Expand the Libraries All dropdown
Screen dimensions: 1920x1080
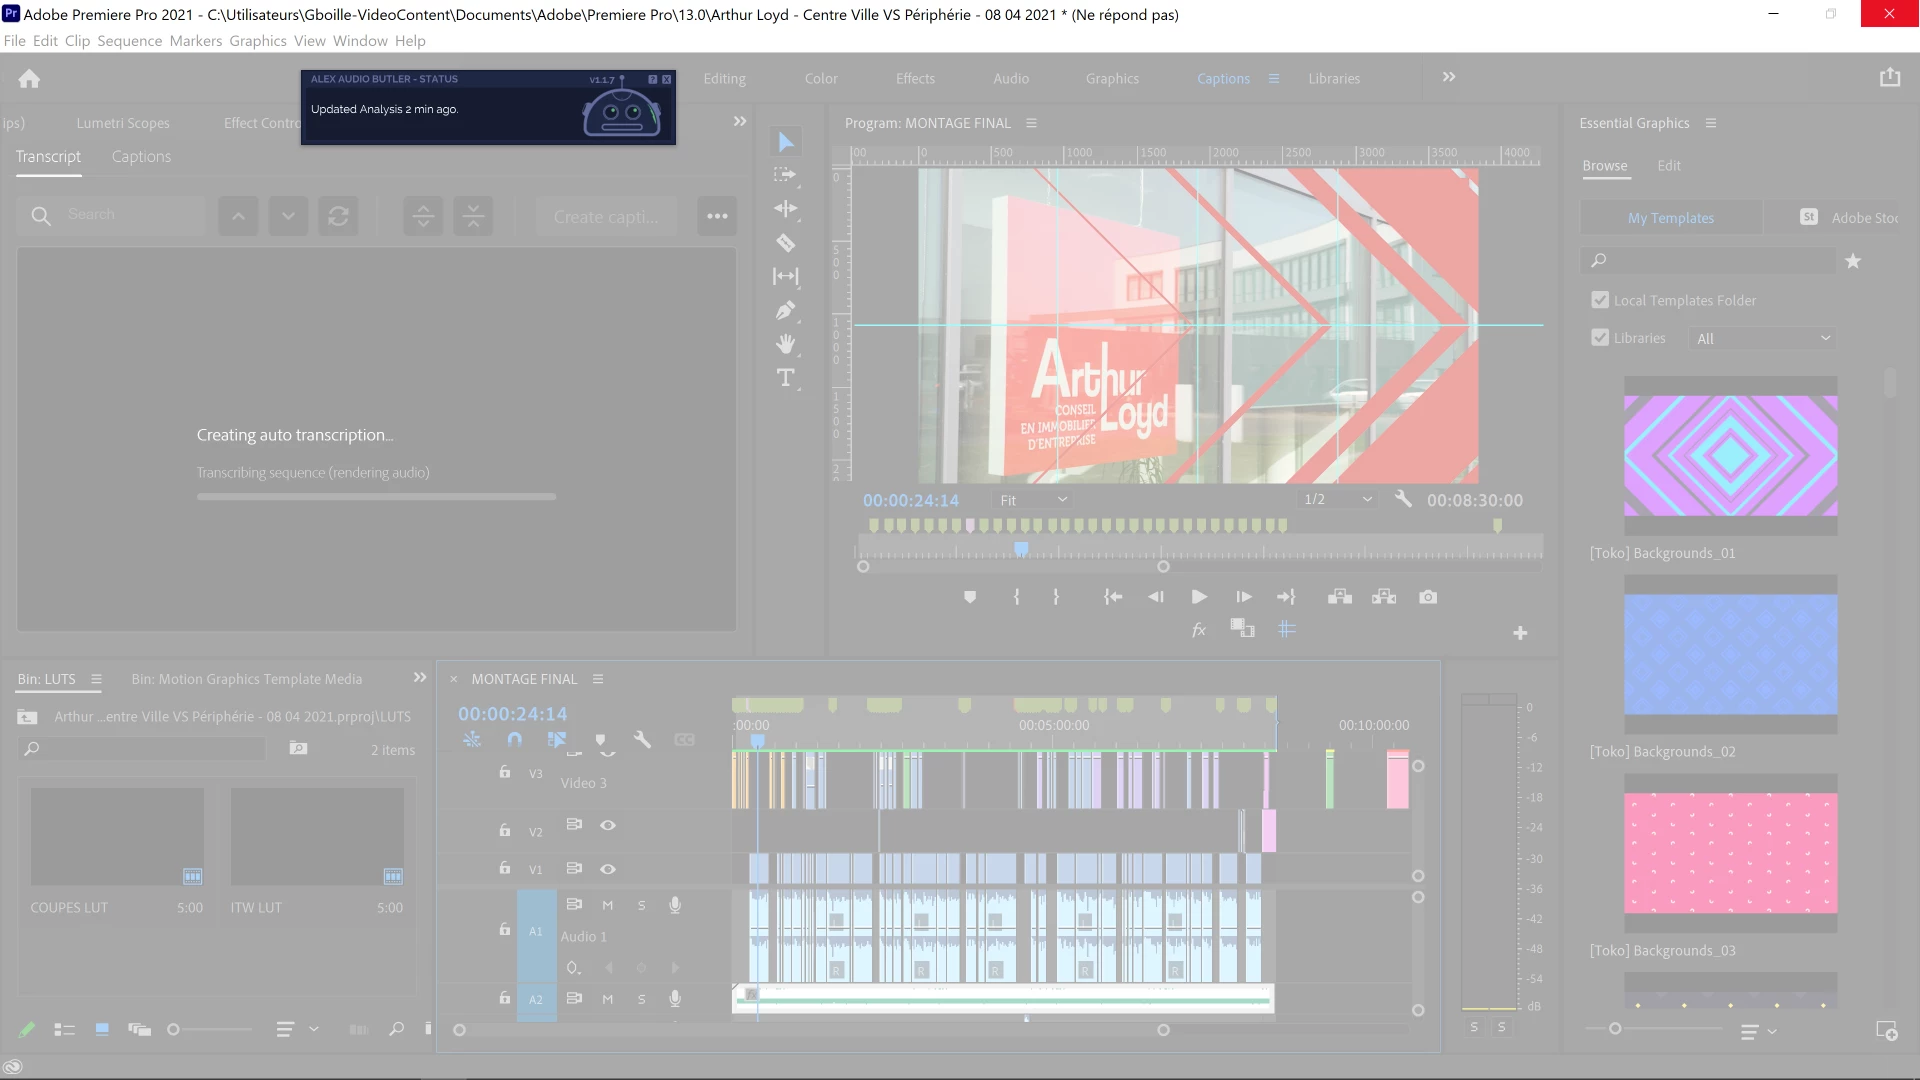pyautogui.click(x=1762, y=339)
